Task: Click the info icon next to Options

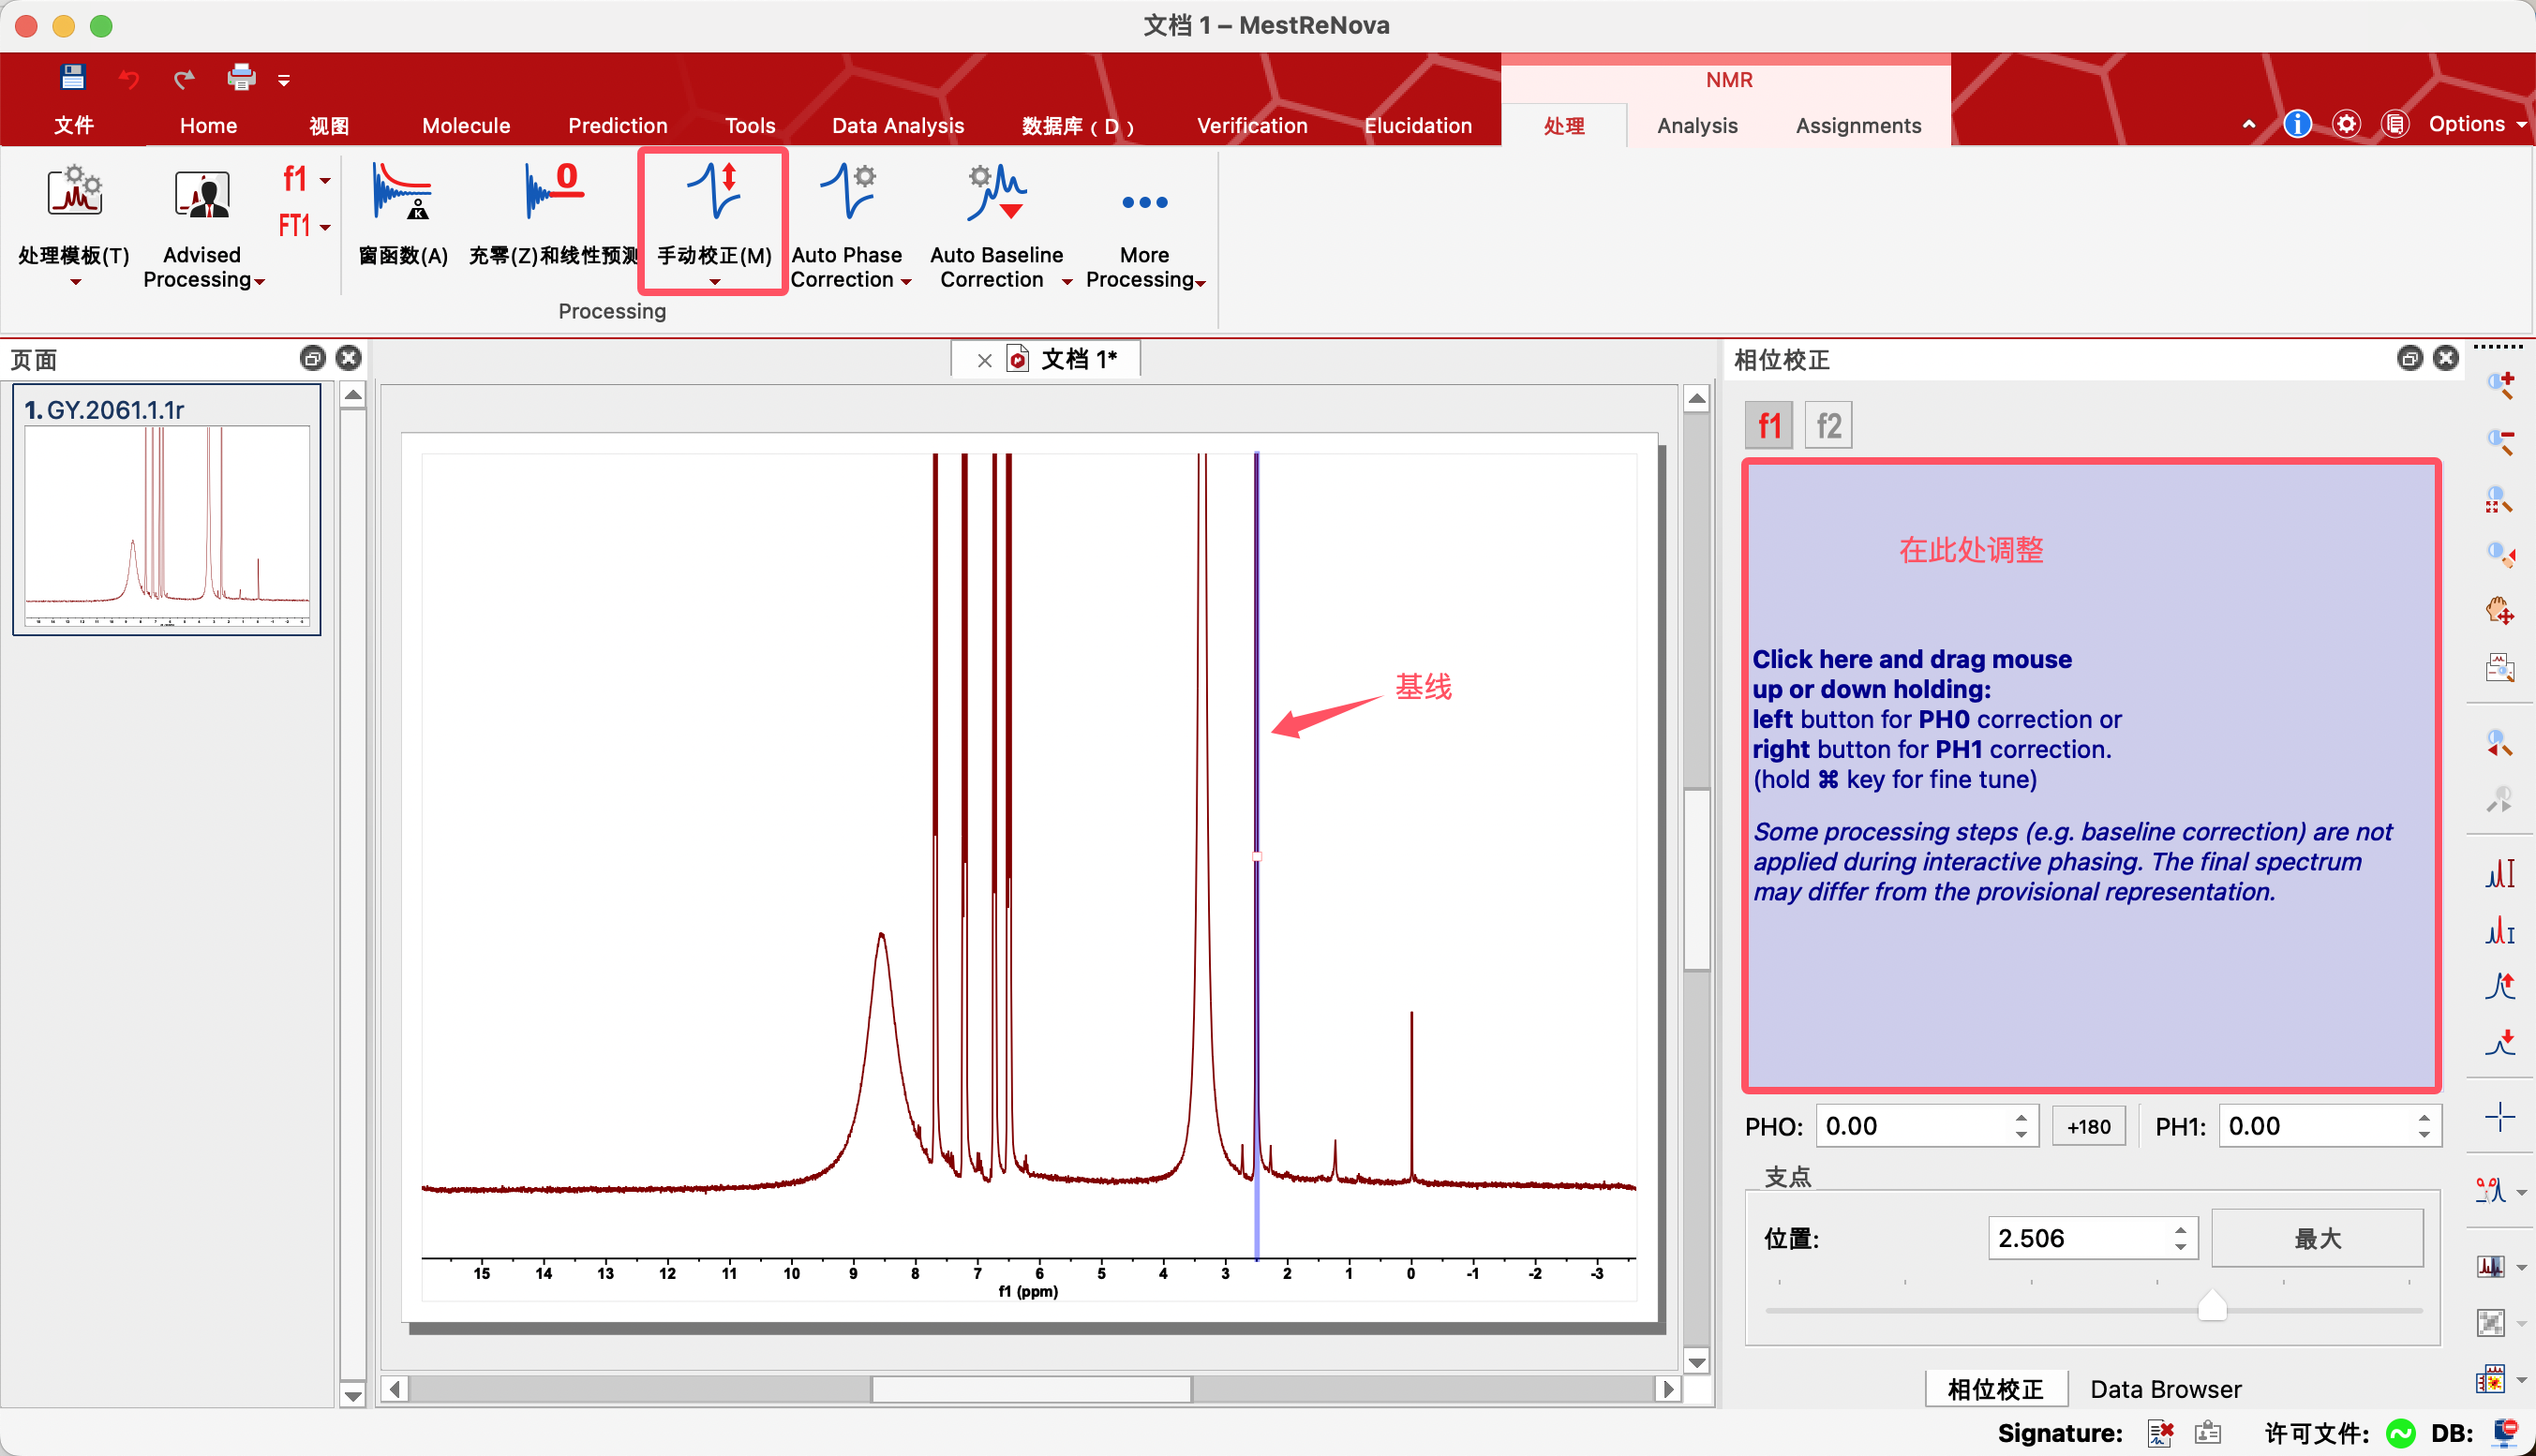Action: [x=2297, y=124]
